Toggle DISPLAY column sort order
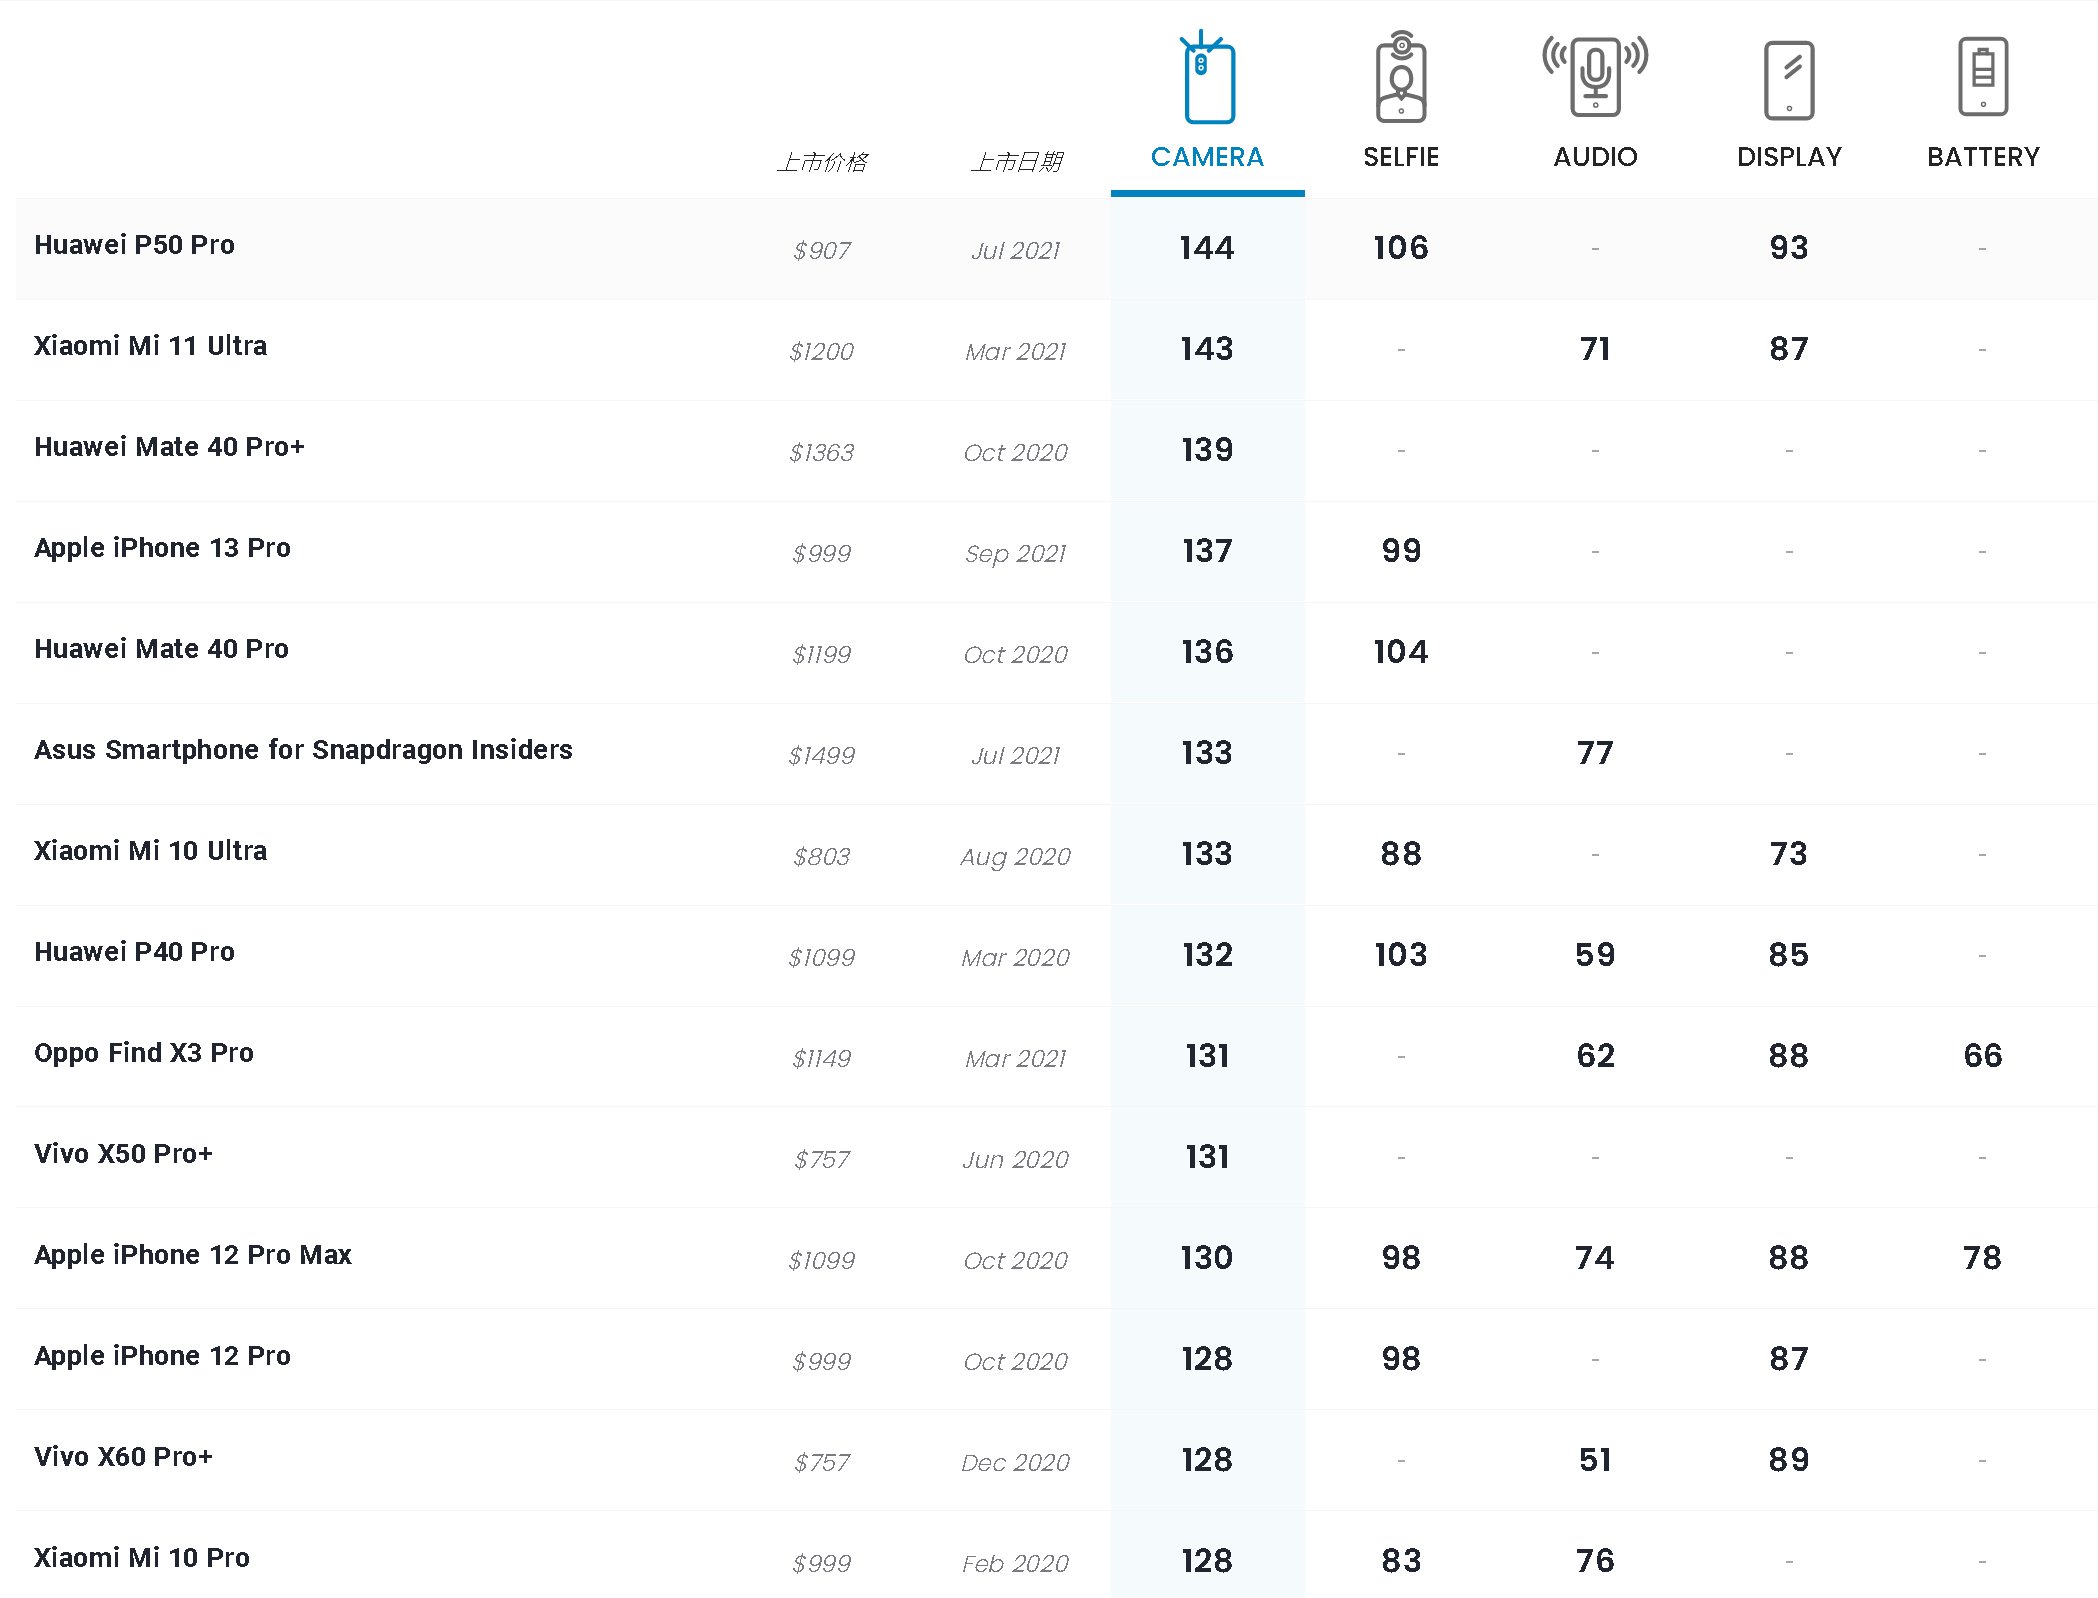Image resolution: width=2098 pixels, height=1598 pixels. pos(1787,158)
